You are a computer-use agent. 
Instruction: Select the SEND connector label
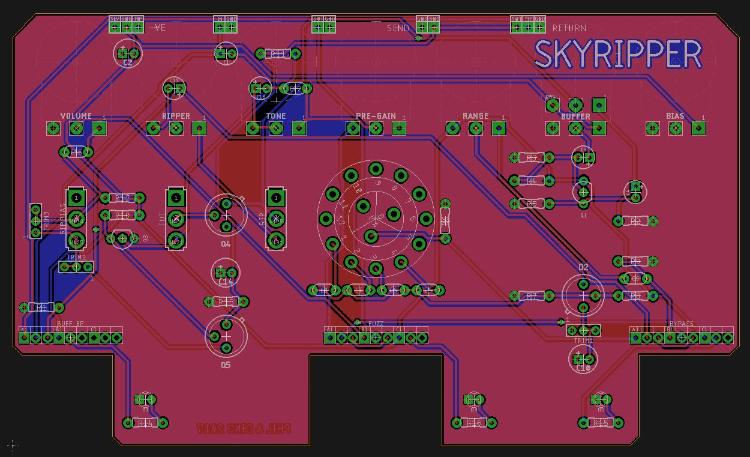click(398, 28)
